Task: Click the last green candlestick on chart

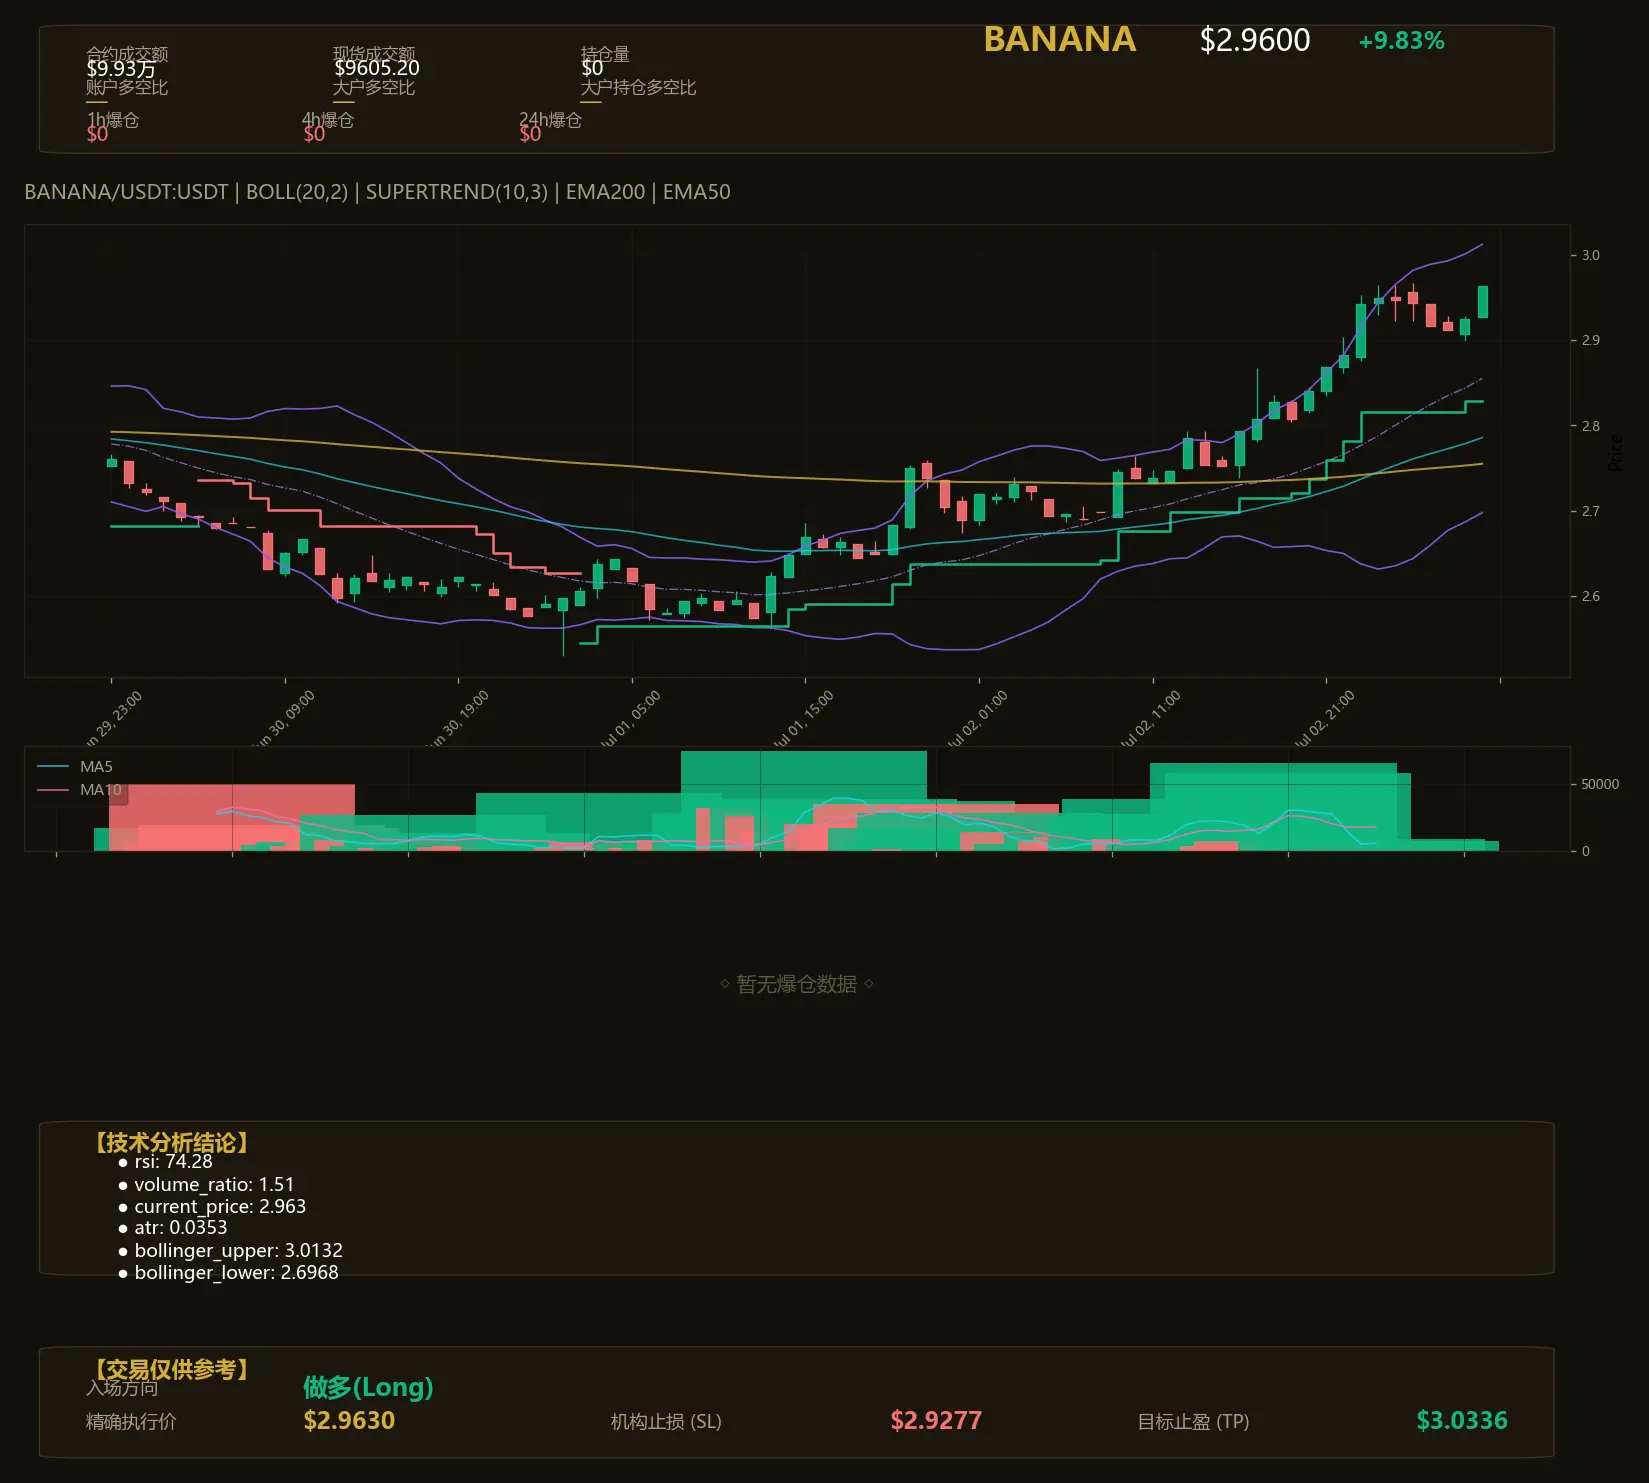Action: pos(1483,302)
